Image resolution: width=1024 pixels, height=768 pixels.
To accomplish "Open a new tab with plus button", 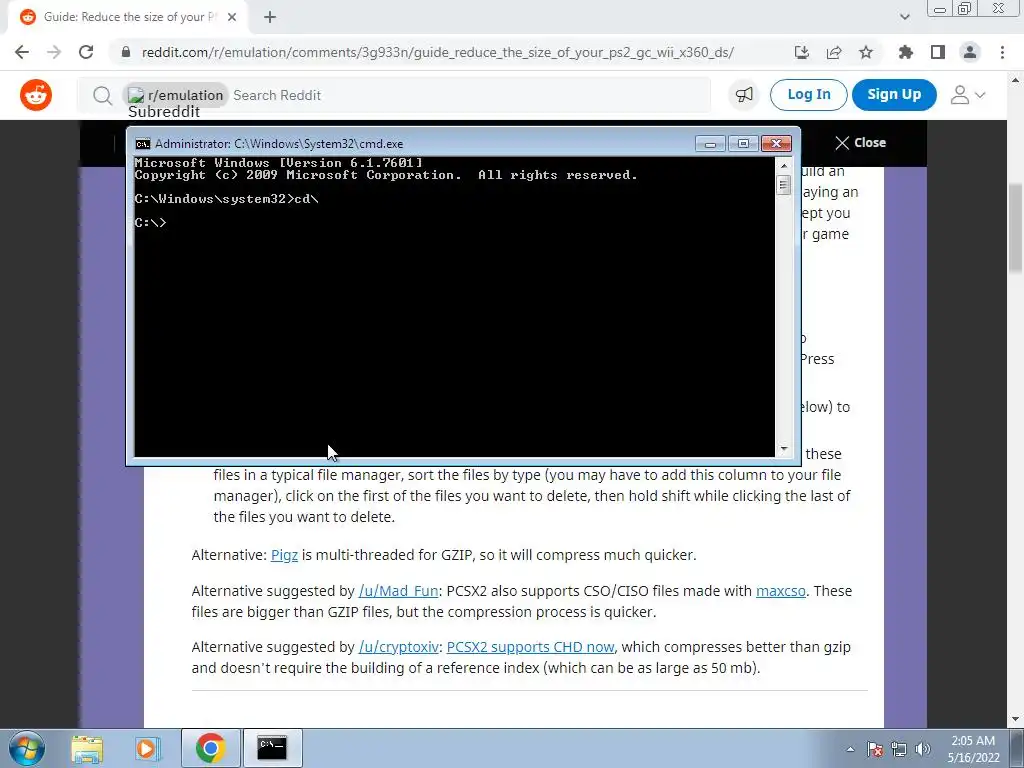I will (270, 18).
